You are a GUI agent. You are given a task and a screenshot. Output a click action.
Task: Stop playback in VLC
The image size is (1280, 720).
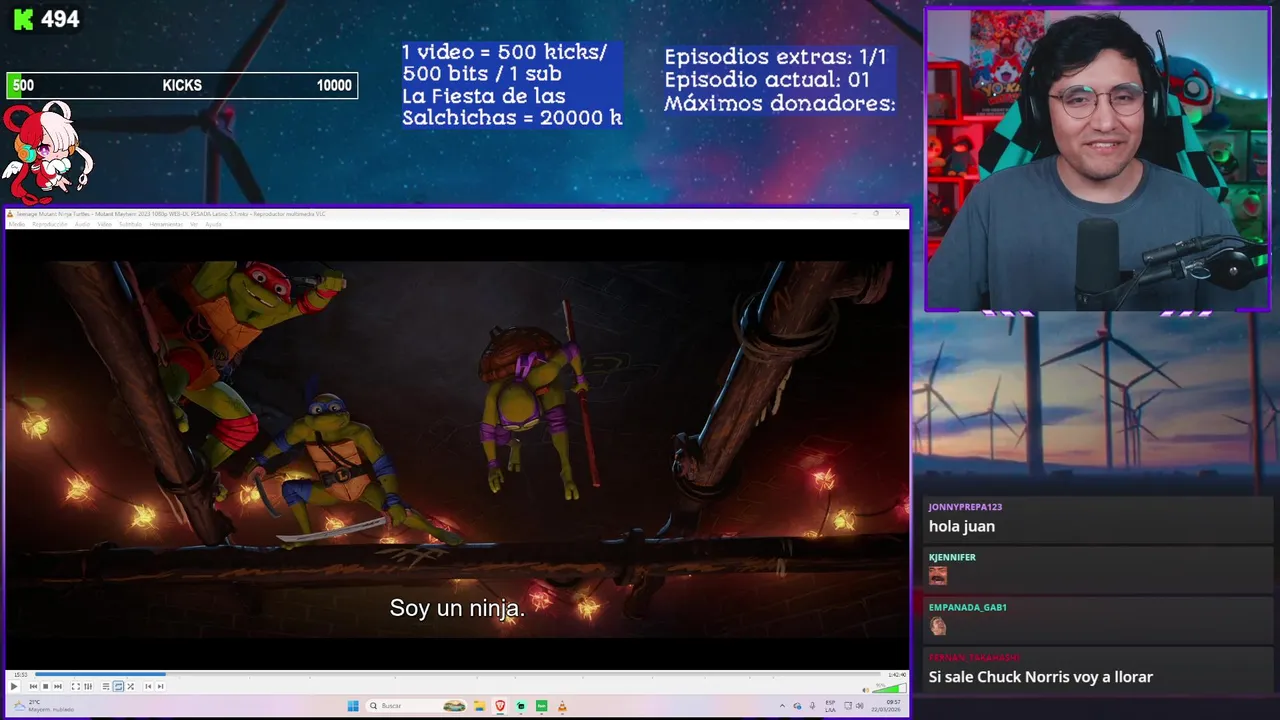[x=45, y=686]
